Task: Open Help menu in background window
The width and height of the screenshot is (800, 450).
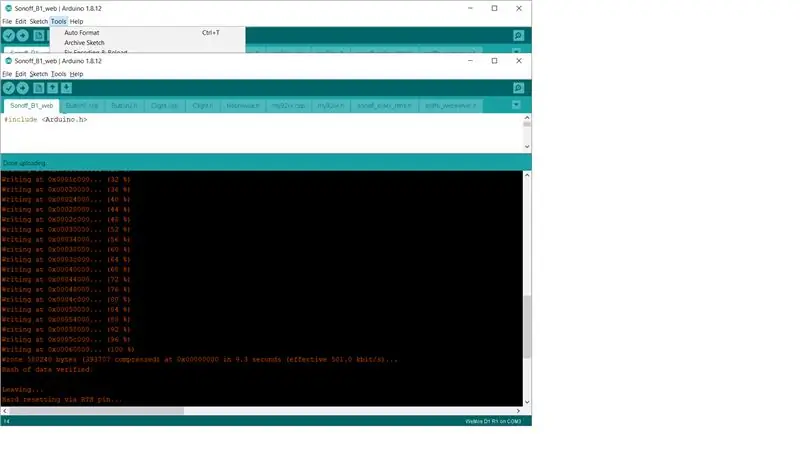Action: (x=77, y=21)
